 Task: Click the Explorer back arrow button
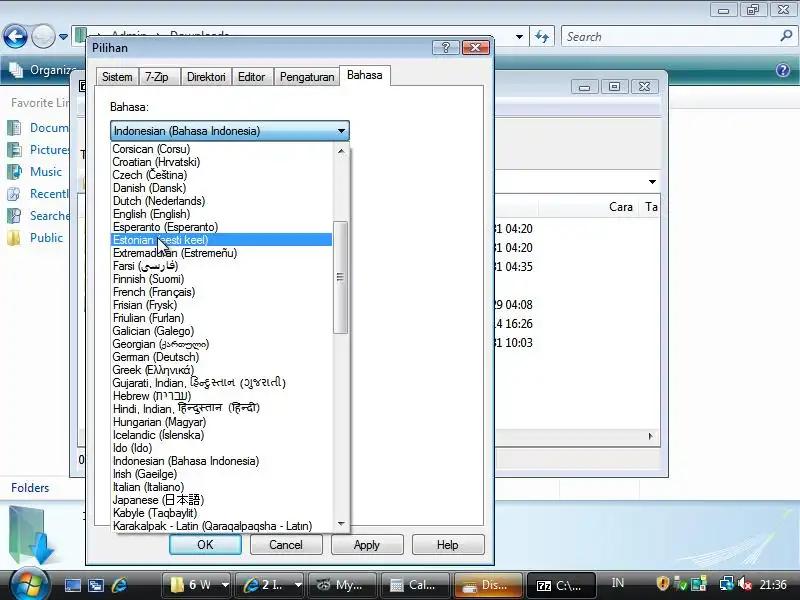point(15,37)
